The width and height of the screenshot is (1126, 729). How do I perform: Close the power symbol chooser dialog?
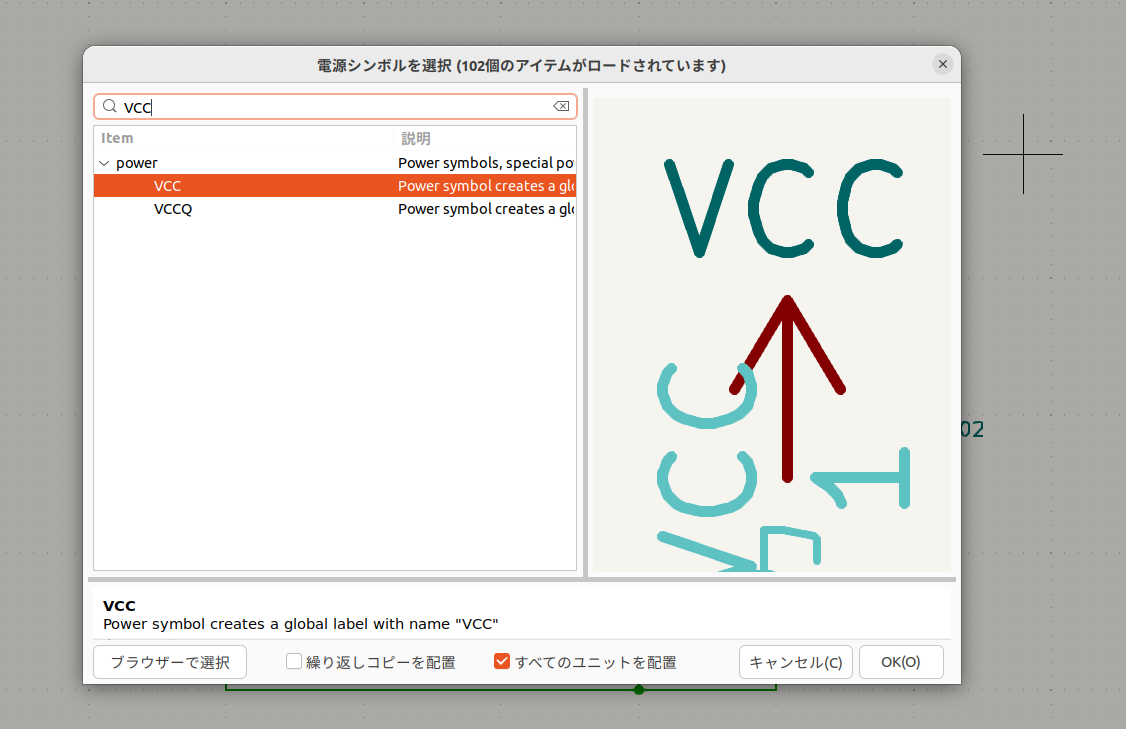(942, 64)
